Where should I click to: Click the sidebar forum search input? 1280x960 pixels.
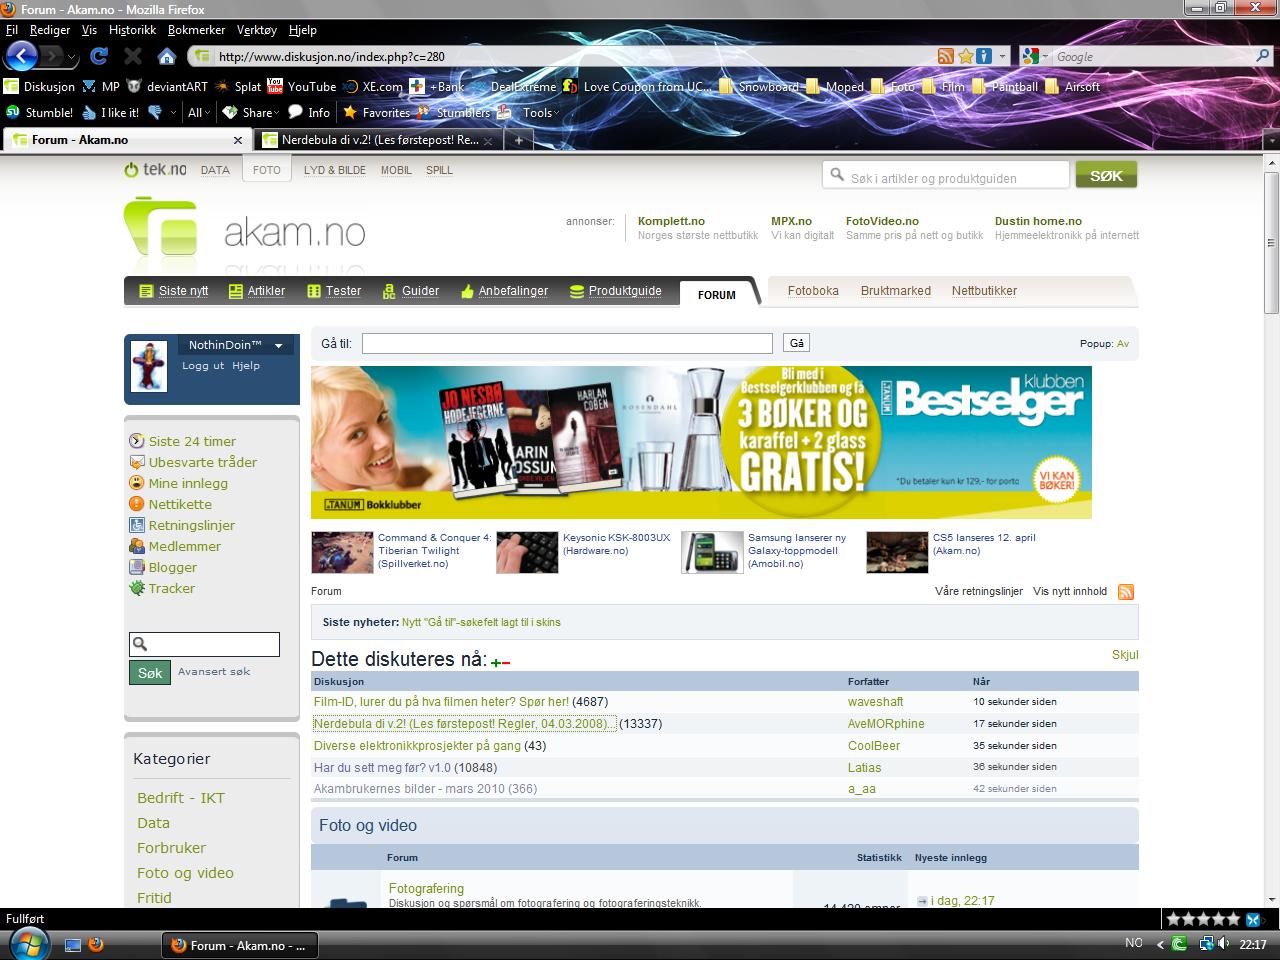coord(204,644)
